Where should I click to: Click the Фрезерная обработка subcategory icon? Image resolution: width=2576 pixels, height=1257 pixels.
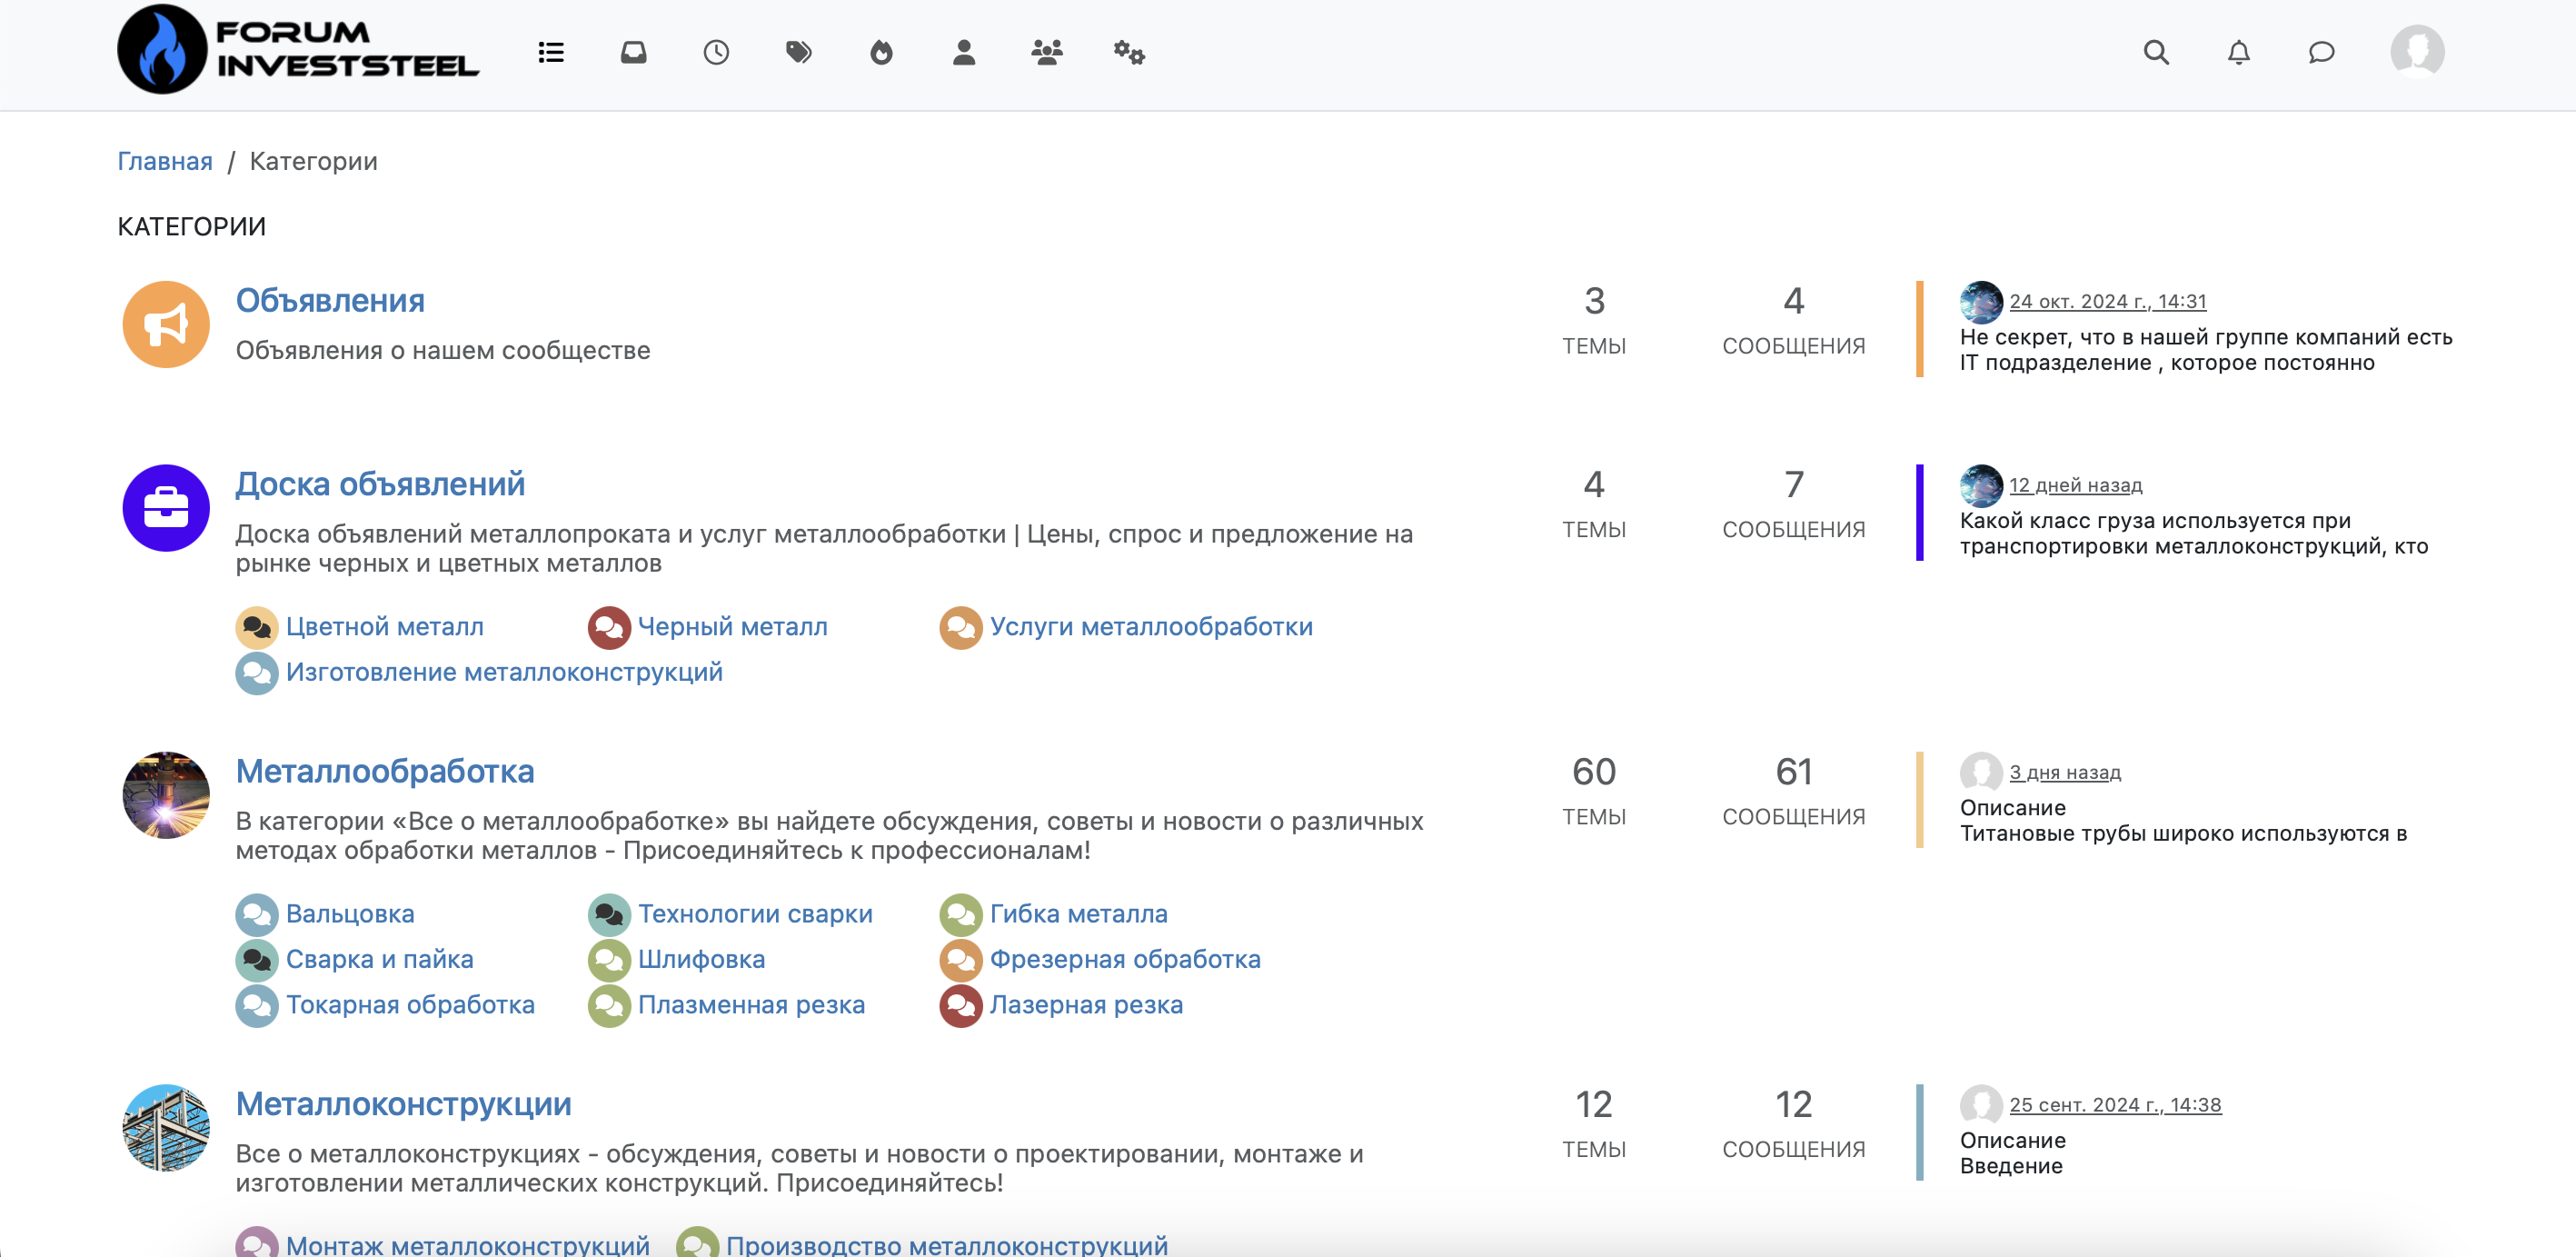[x=961, y=960]
